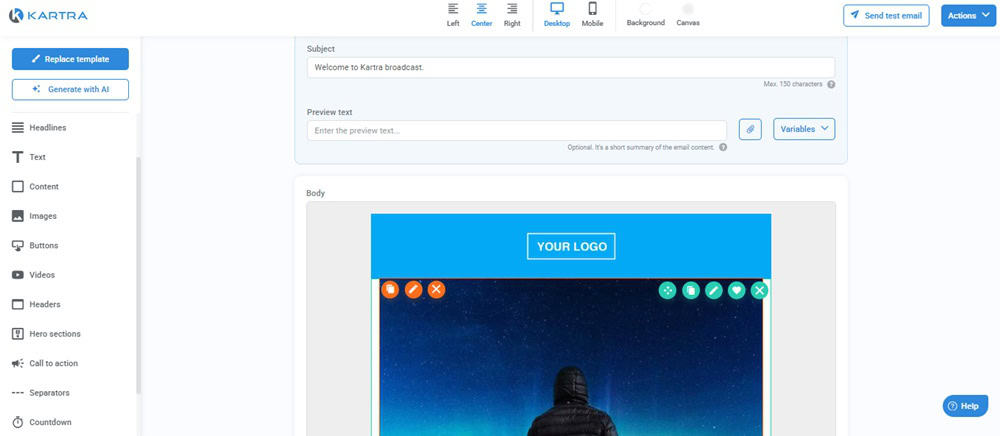Image resolution: width=1000 pixels, height=436 pixels.
Task: Align email content to the Right
Action: [512, 15]
